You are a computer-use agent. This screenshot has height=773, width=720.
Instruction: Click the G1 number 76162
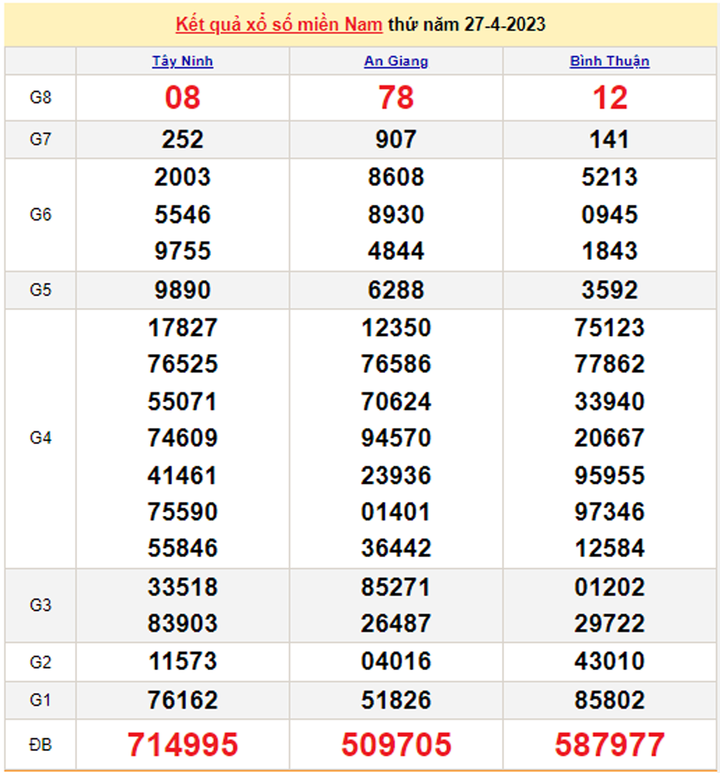182,700
